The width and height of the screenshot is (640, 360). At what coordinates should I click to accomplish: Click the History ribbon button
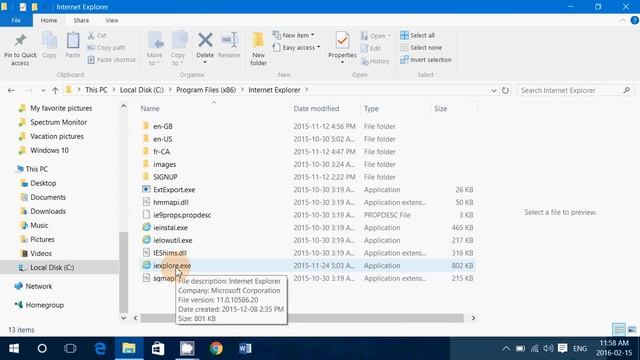click(x=375, y=61)
